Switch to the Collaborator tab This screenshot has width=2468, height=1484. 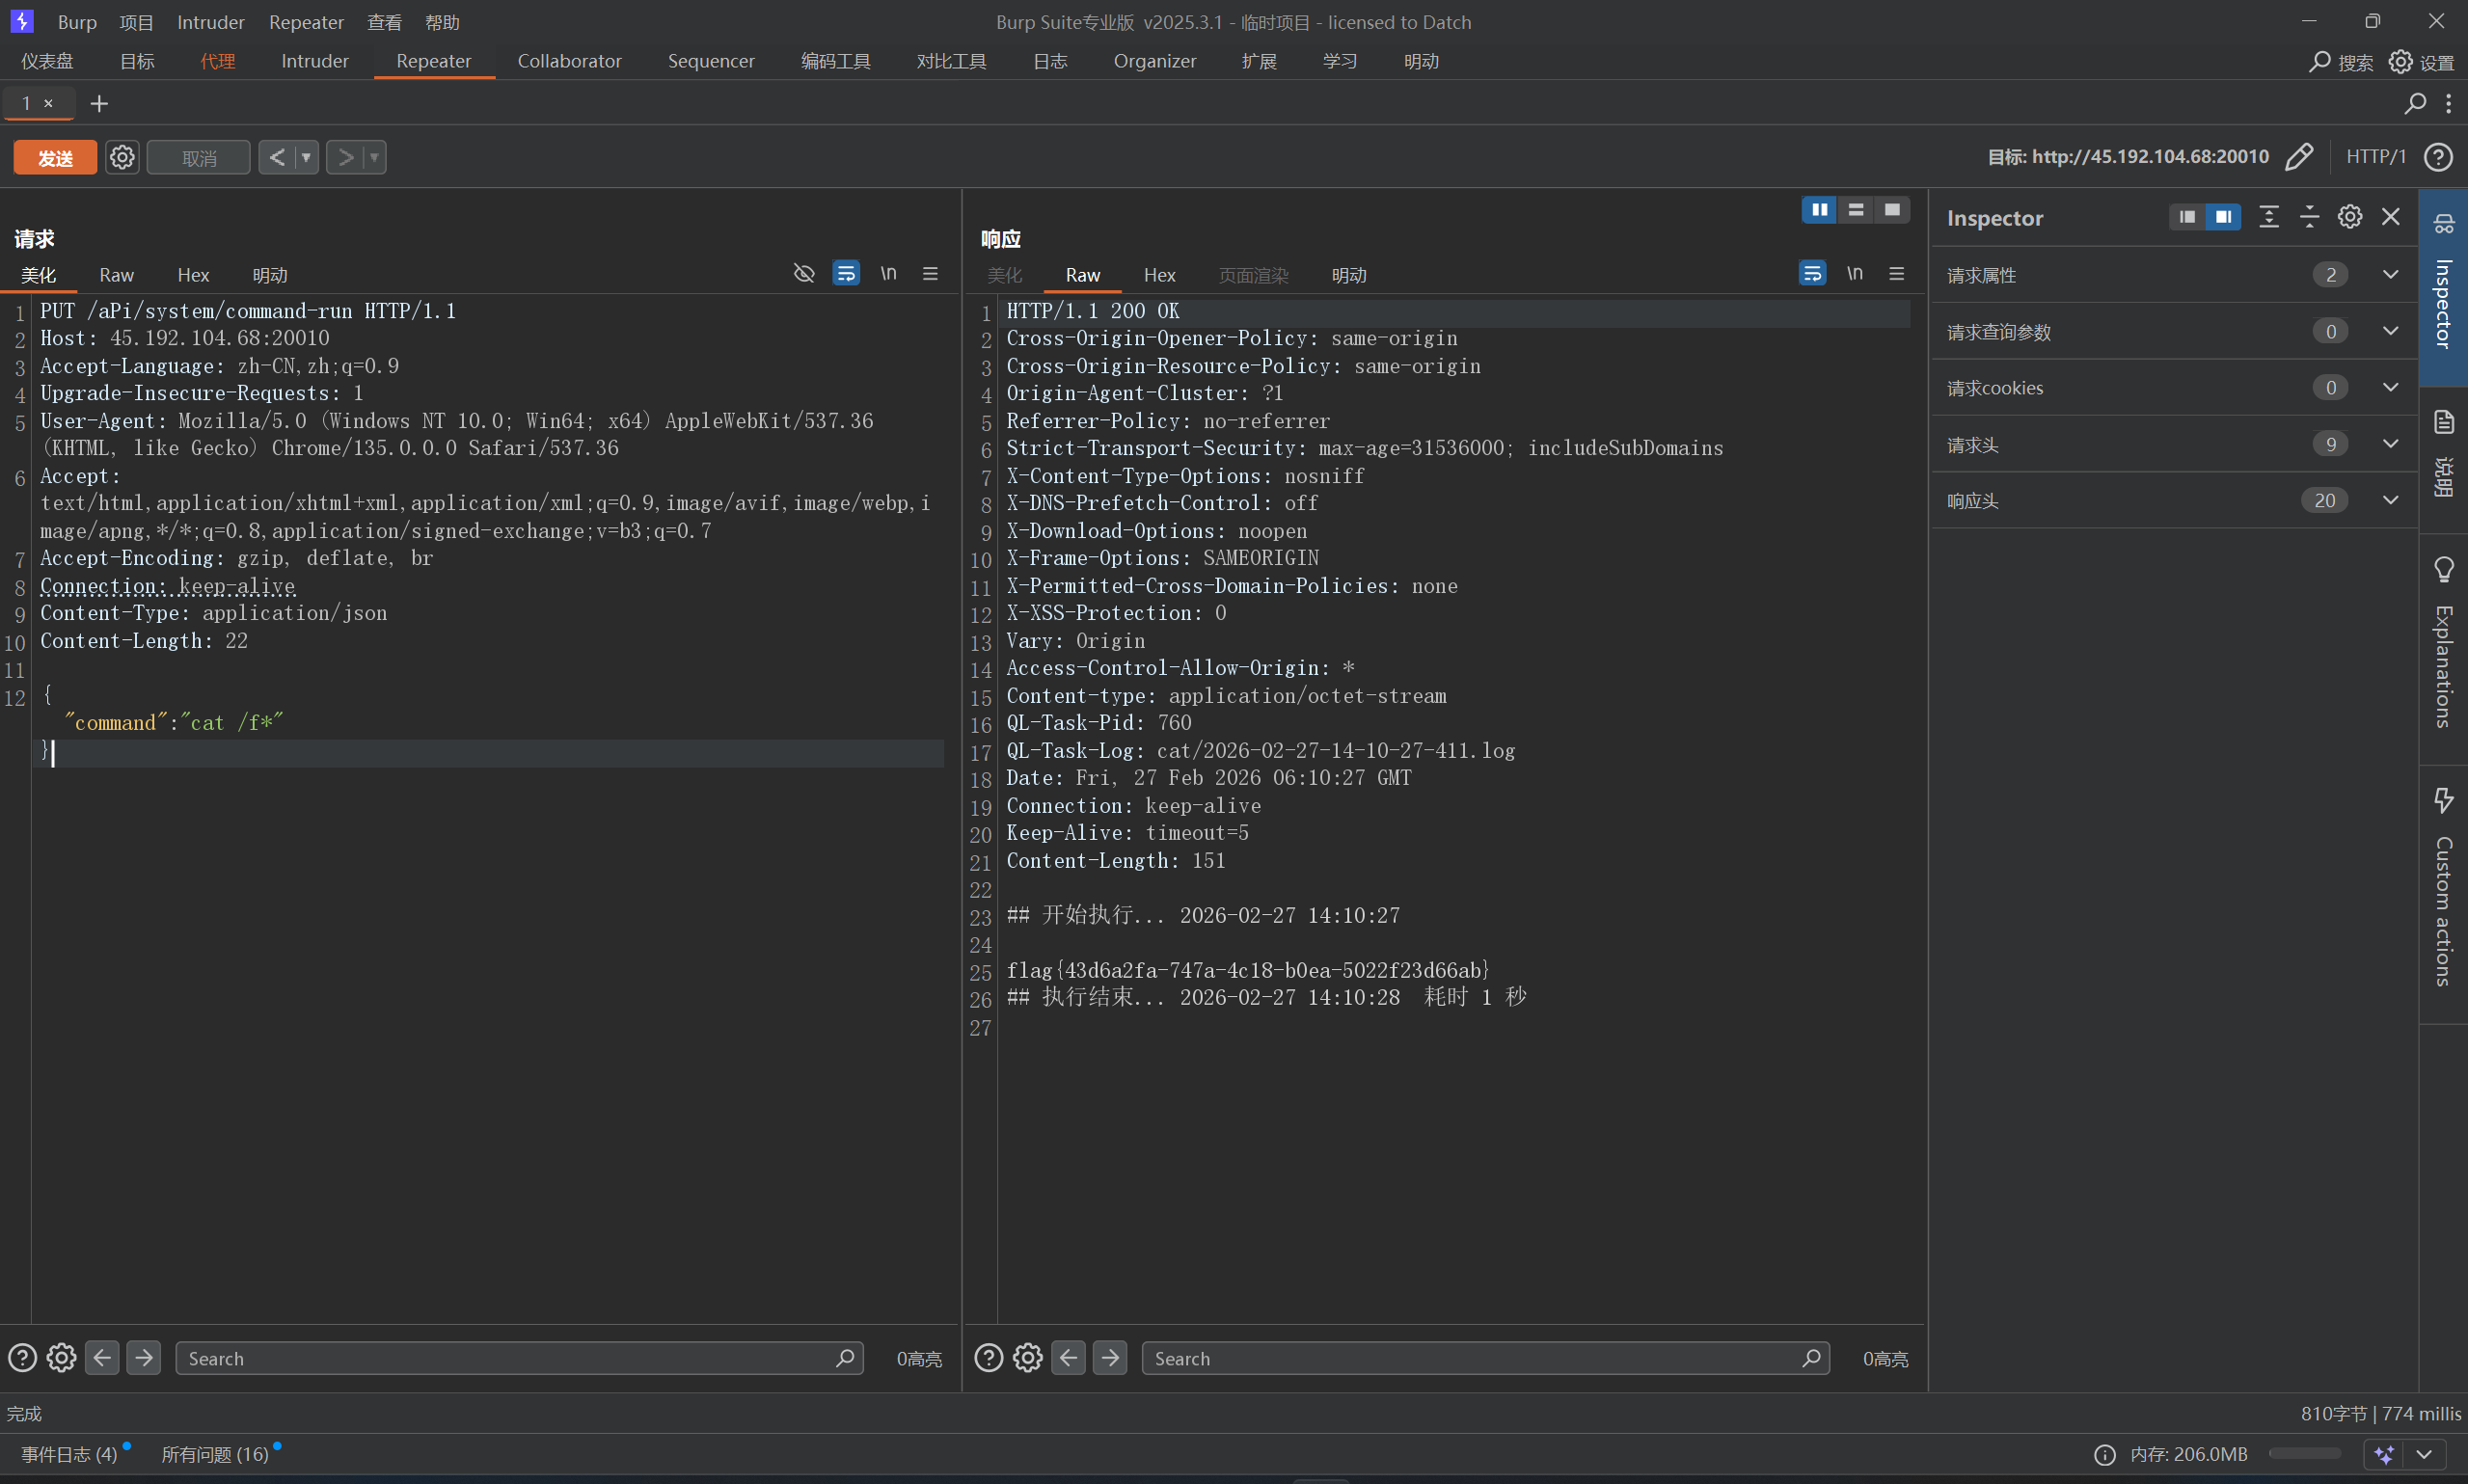[569, 61]
